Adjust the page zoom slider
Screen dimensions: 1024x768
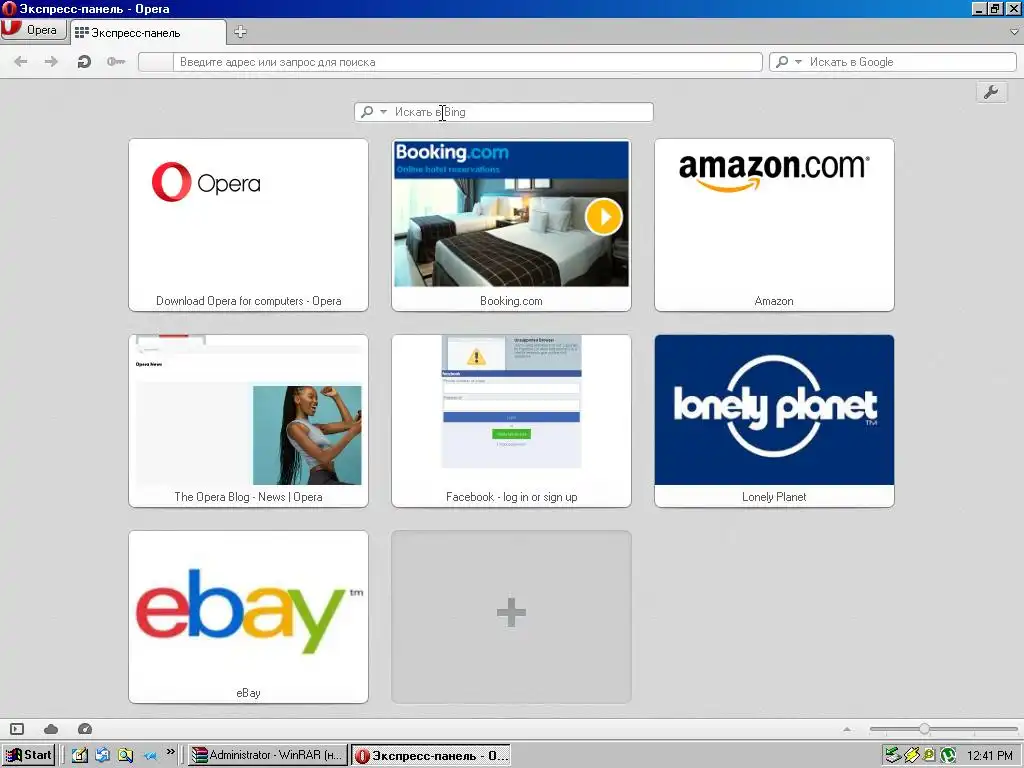pos(943,729)
